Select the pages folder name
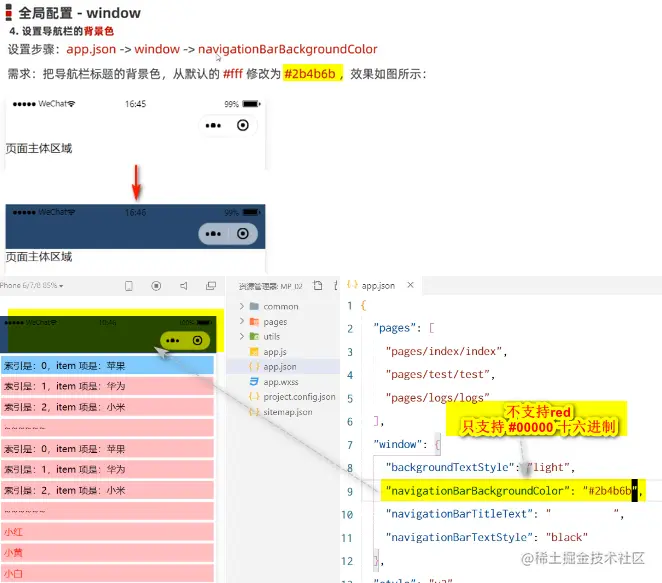The image size is (662, 583). (x=275, y=322)
